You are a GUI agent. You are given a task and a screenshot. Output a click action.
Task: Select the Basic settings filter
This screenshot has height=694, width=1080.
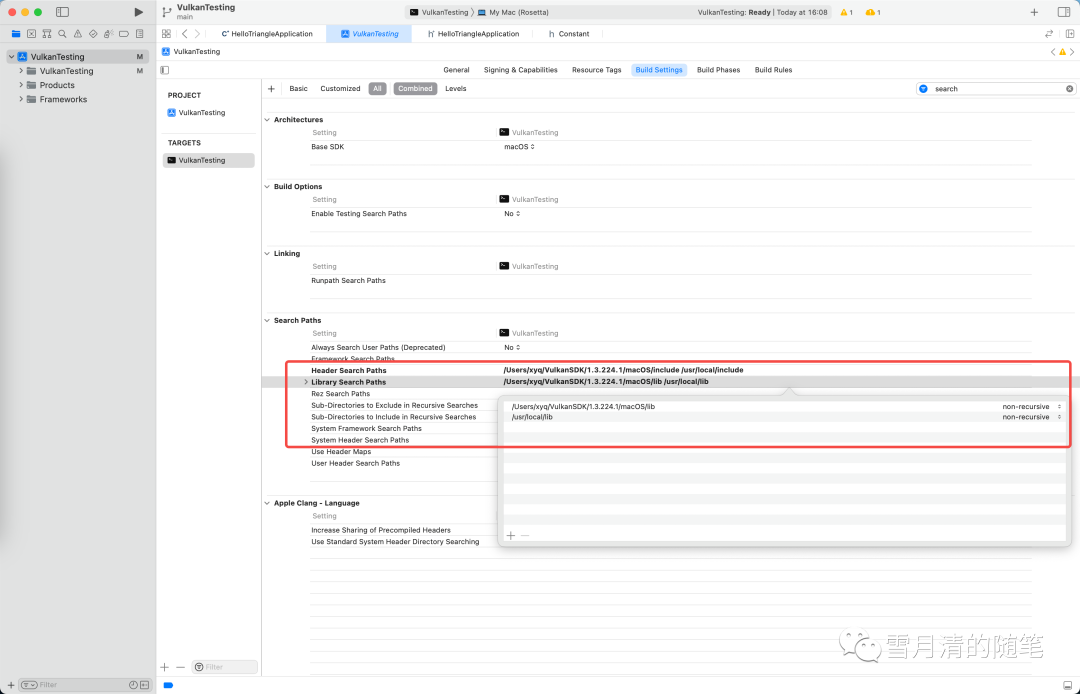click(298, 89)
